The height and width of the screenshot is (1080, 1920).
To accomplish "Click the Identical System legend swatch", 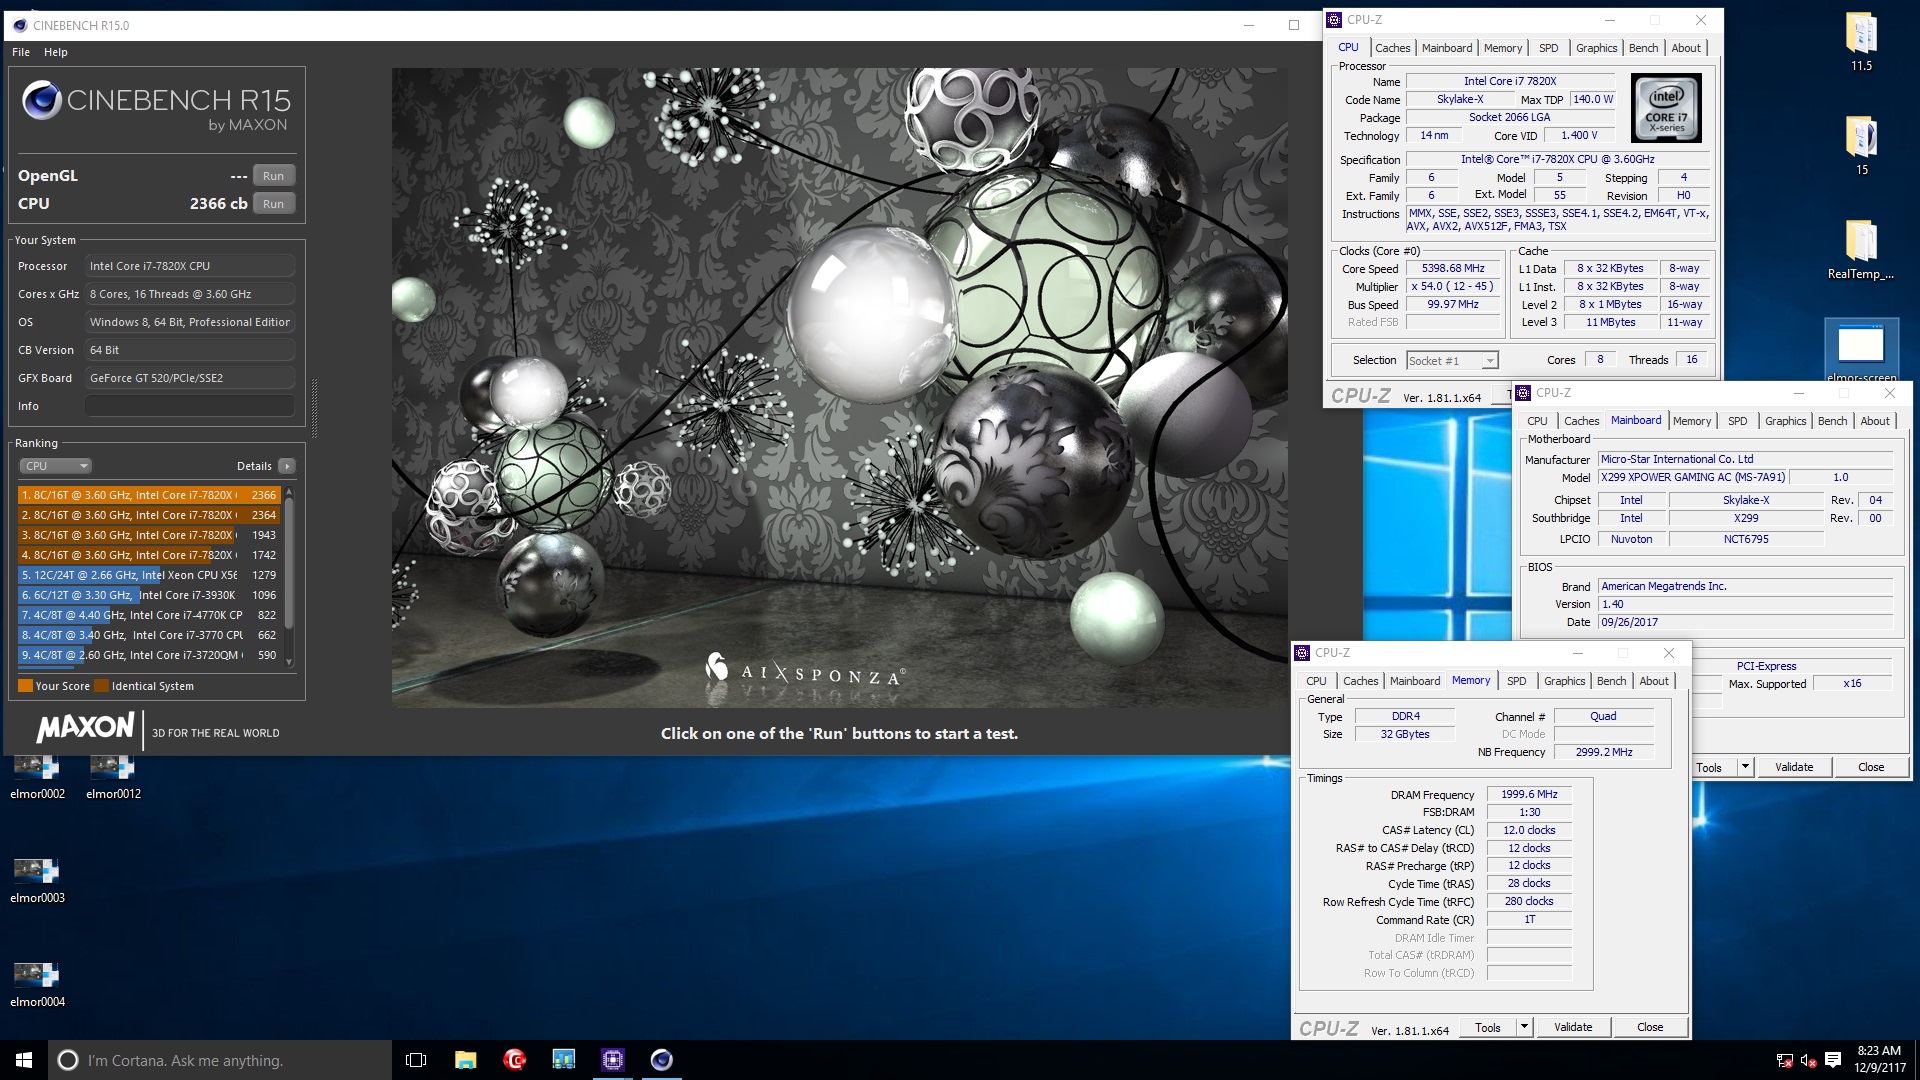I will pyautogui.click(x=101, y=686).
